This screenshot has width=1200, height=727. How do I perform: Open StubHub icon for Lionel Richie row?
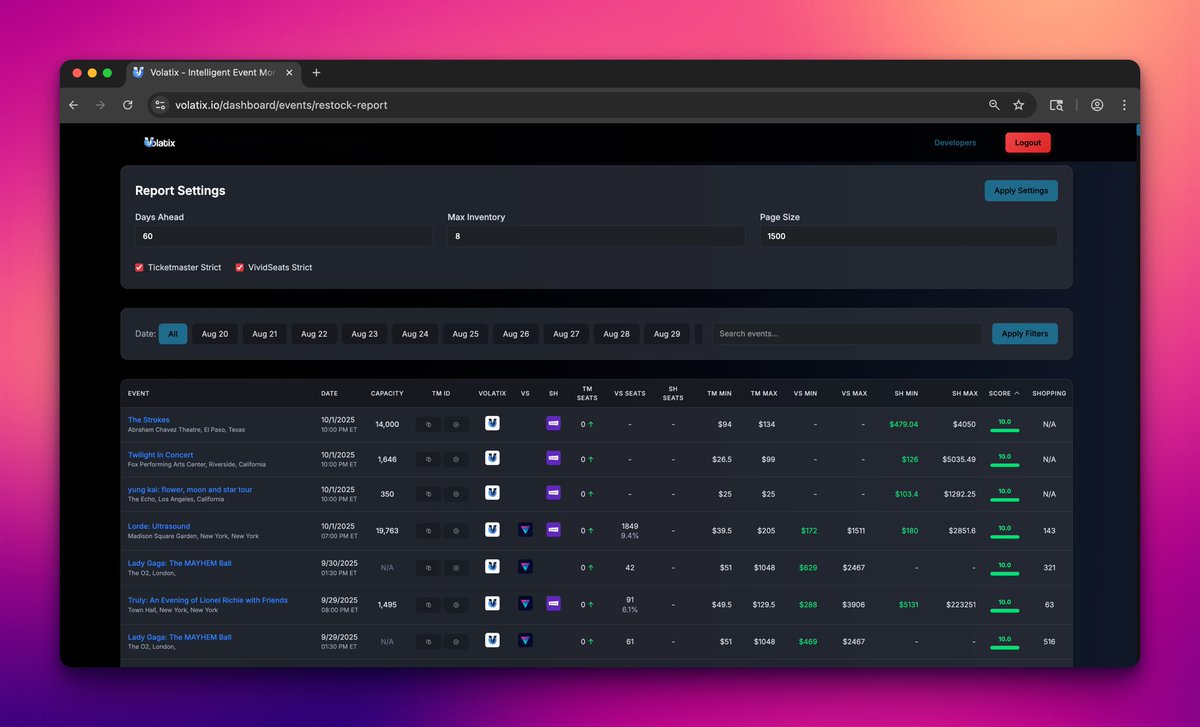(553, 603)
